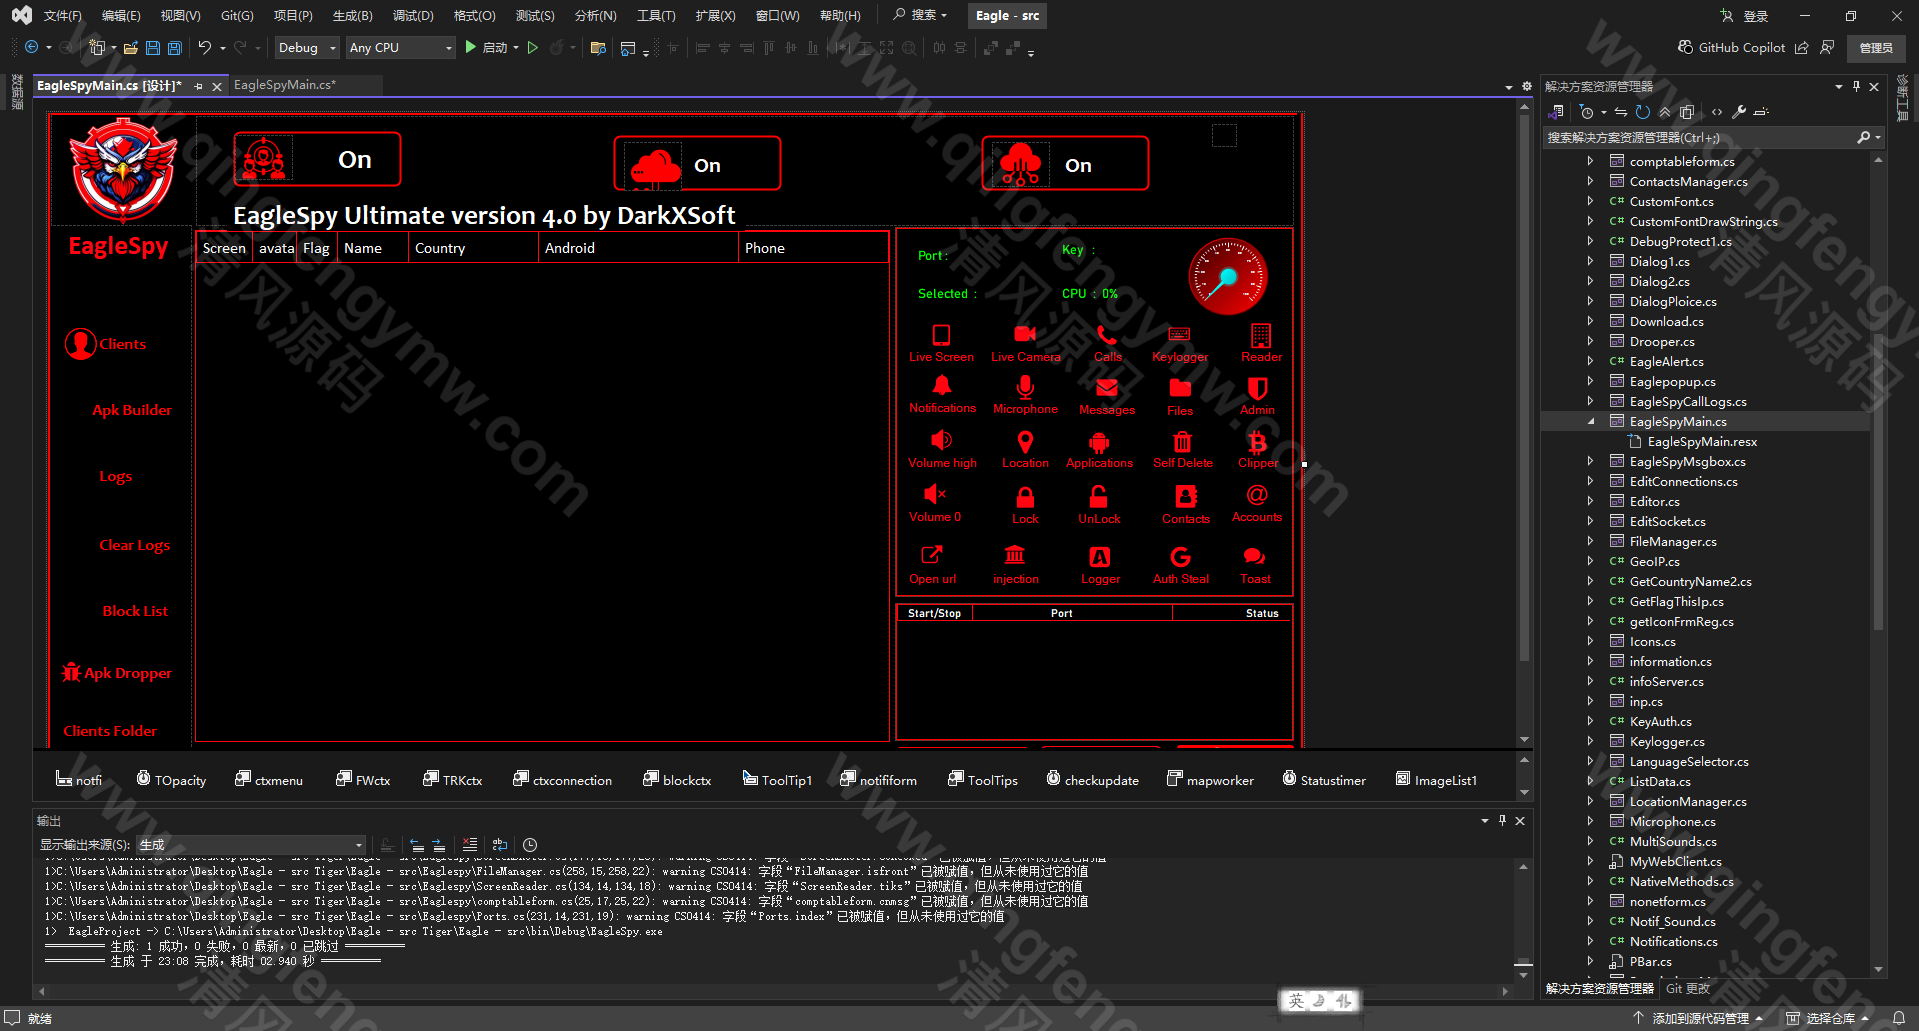This screenshot has width=1919, height=1031.
Task: Click the Clients sidebar button
Action: tap(107, 344)
